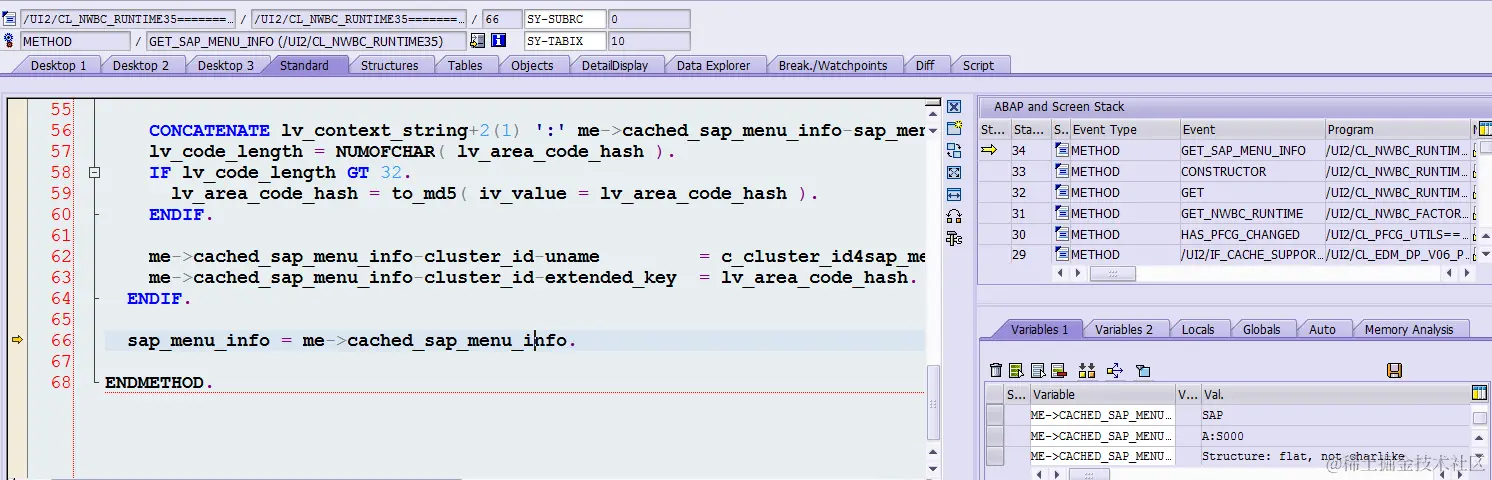Image resolution: width=1492 pixels, height=480 pixels.
Task: Click the blue info icon beside method name
Action: [x=498, y=41]
